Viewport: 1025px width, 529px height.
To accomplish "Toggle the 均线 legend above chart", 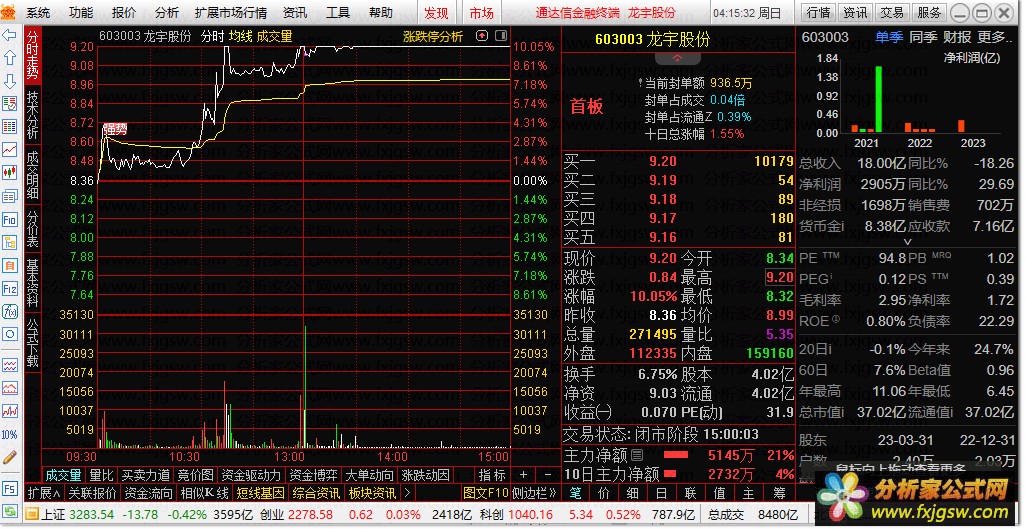I will coord(240,37).
